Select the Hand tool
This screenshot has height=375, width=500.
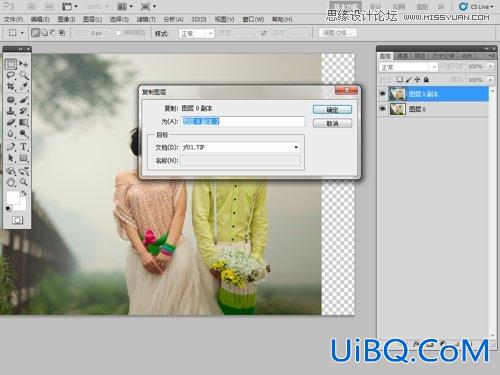click(11, 182)
